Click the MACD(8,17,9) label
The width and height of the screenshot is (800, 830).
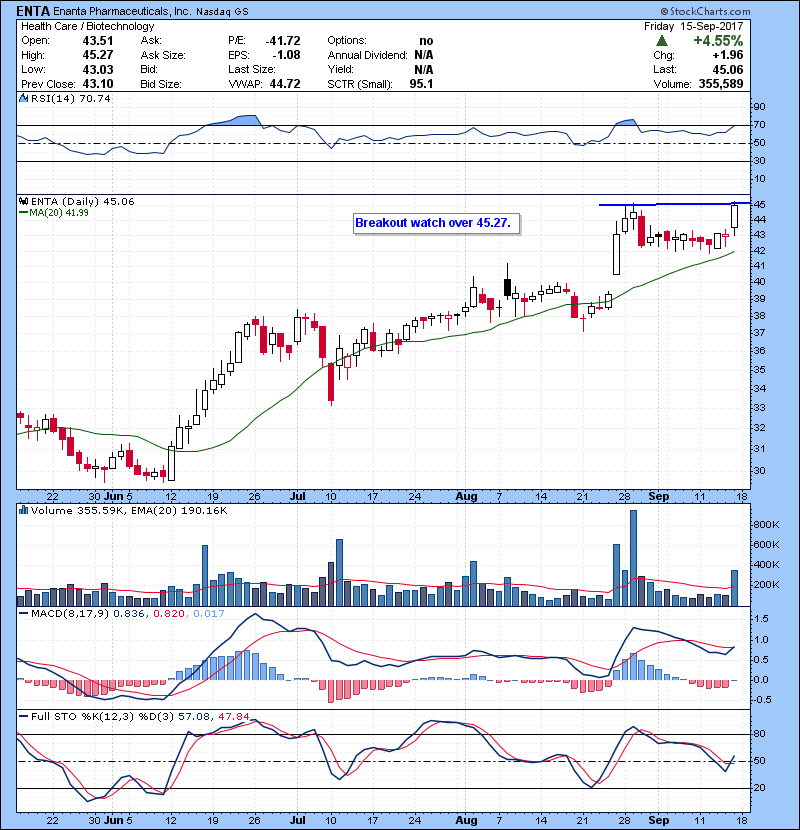71,614
